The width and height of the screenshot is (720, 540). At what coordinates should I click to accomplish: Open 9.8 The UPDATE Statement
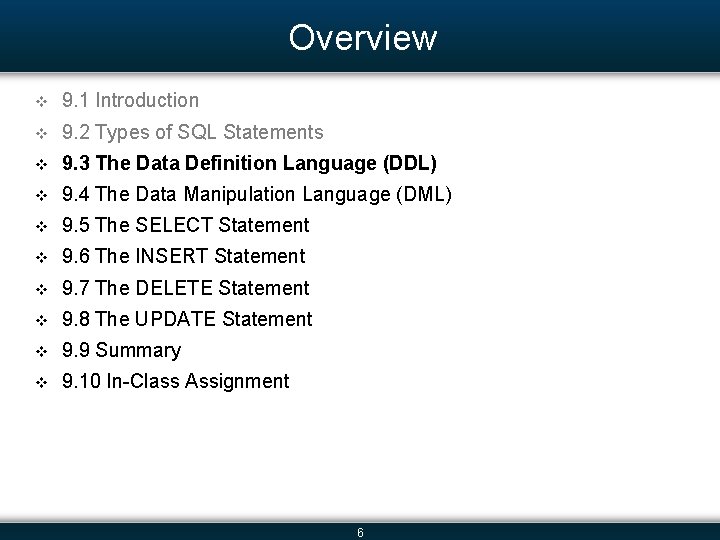tap(187, 319)
